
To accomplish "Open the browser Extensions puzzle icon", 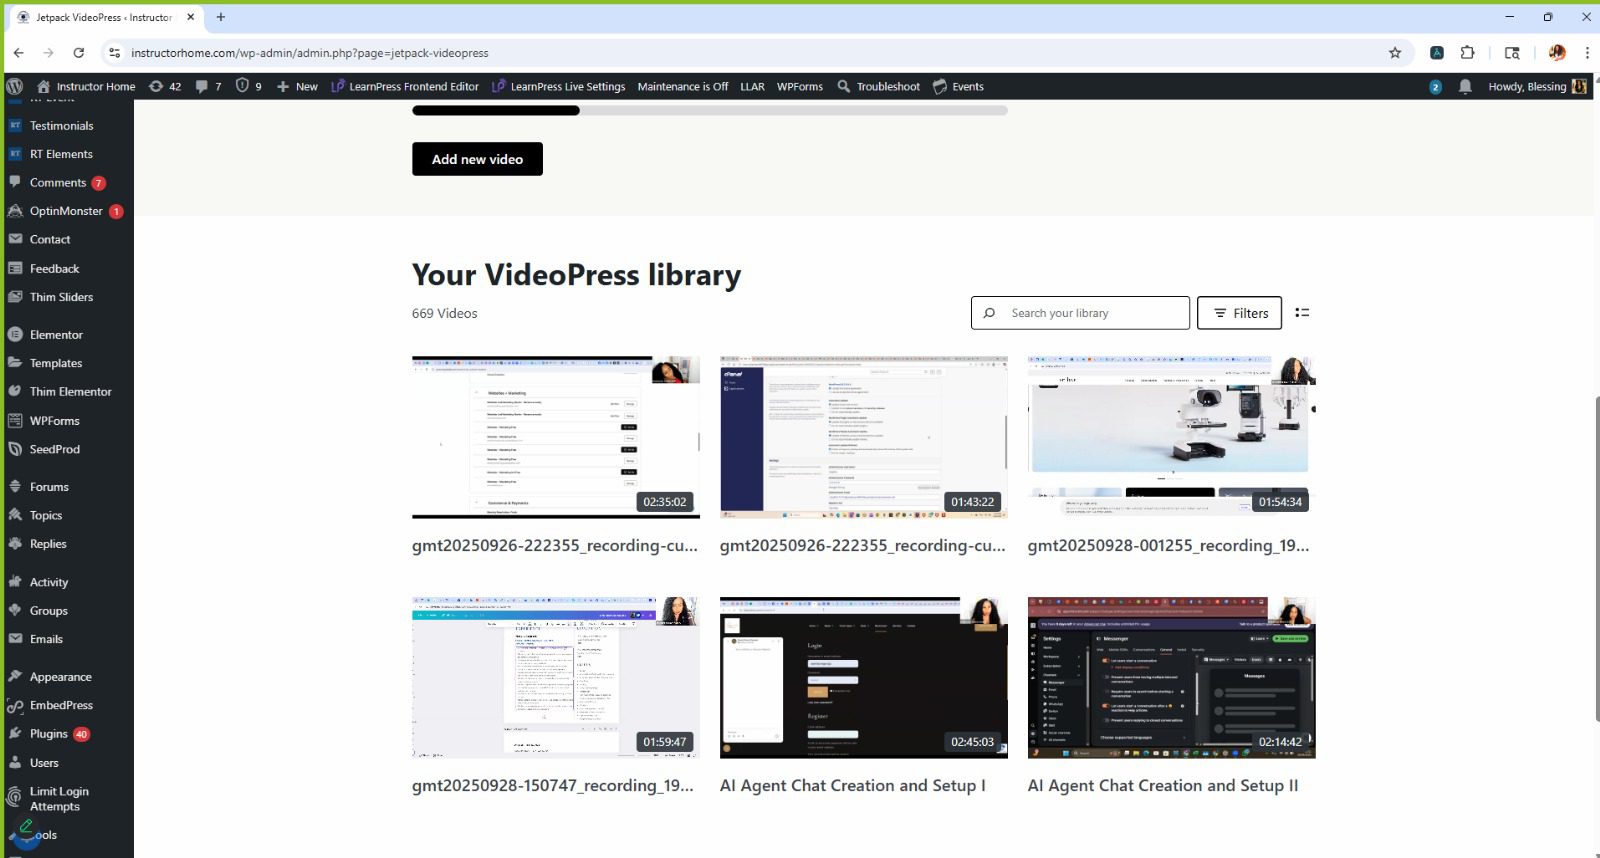I will (1468, 53).
